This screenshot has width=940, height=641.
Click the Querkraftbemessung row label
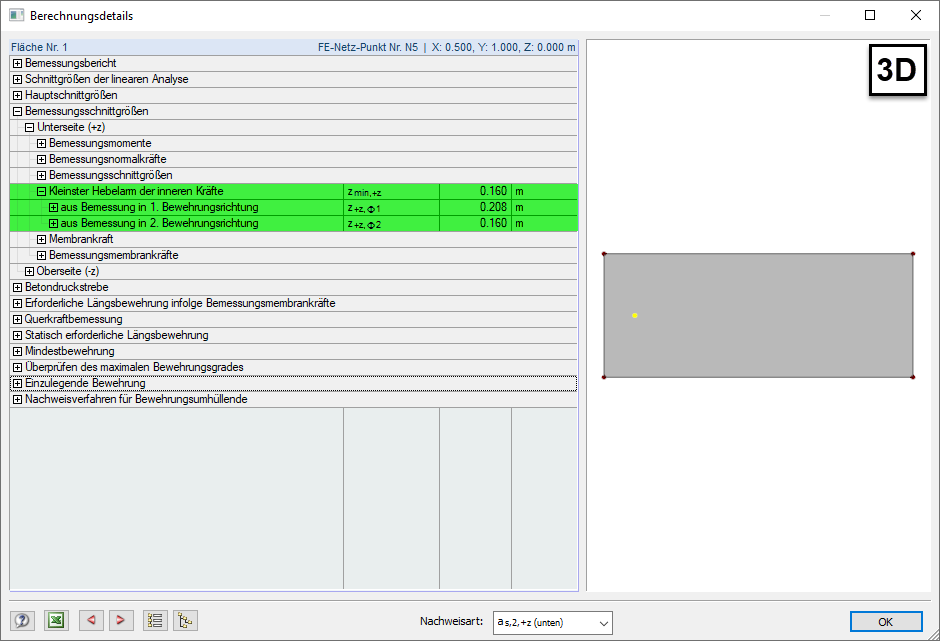tap(74, 319)
